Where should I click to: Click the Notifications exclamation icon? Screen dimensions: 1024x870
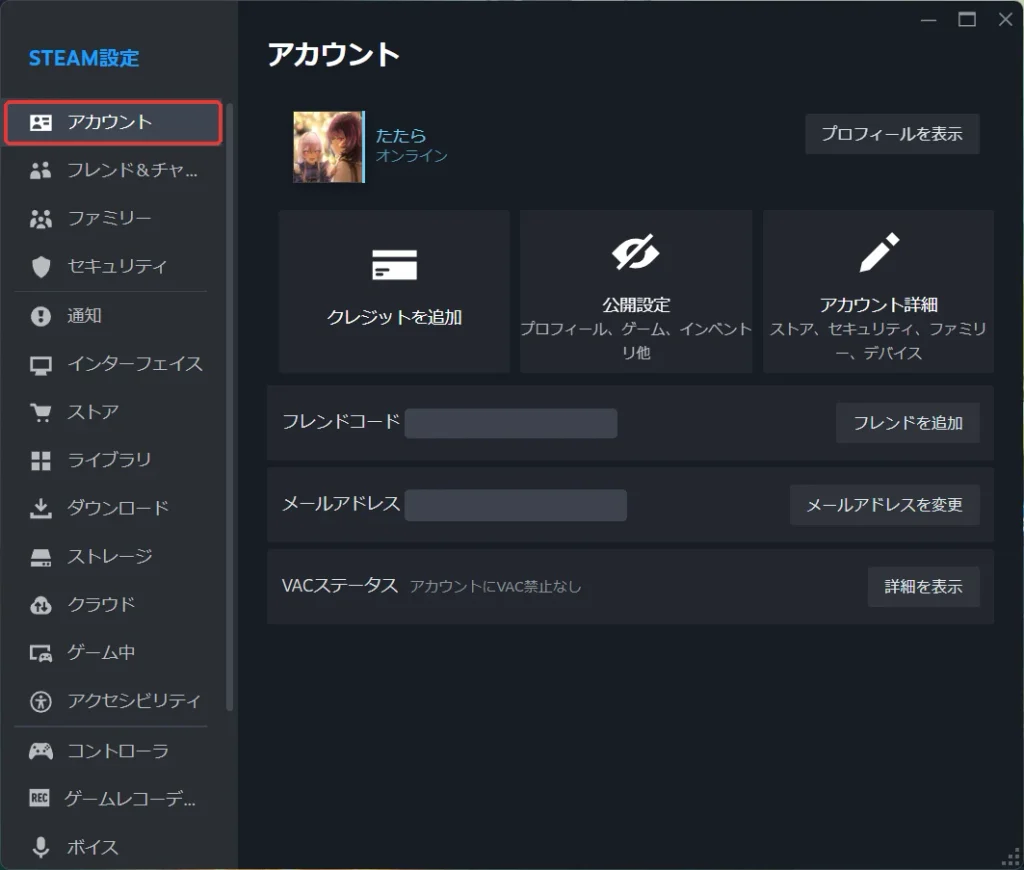(40, 316)
